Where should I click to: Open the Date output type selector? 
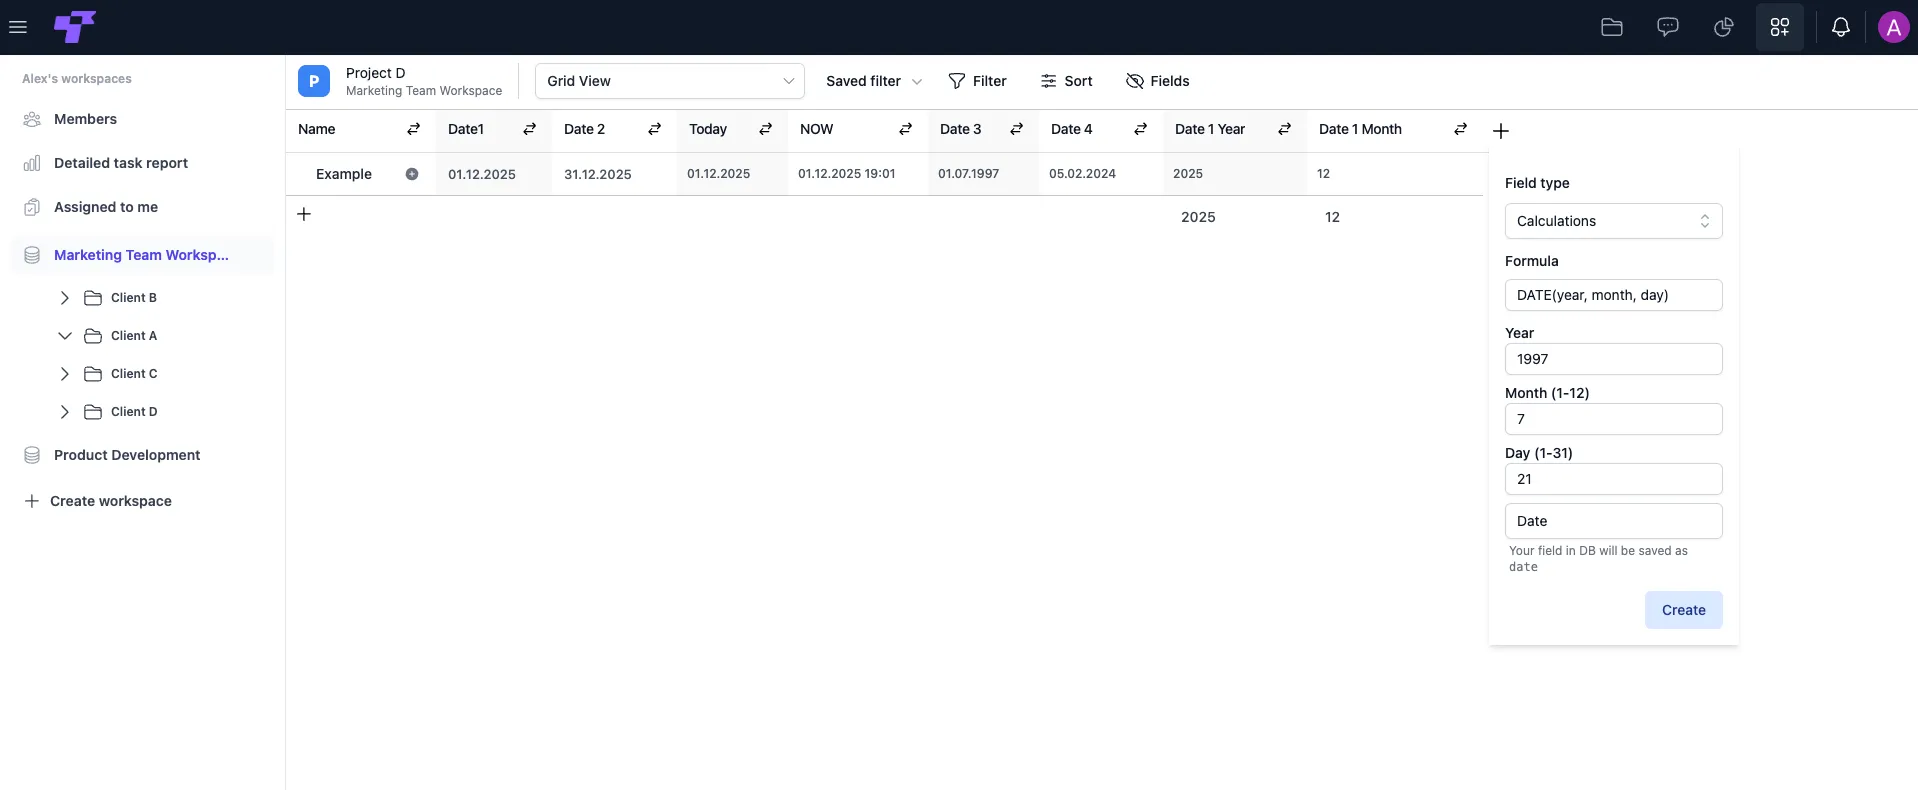[1613, 521]
